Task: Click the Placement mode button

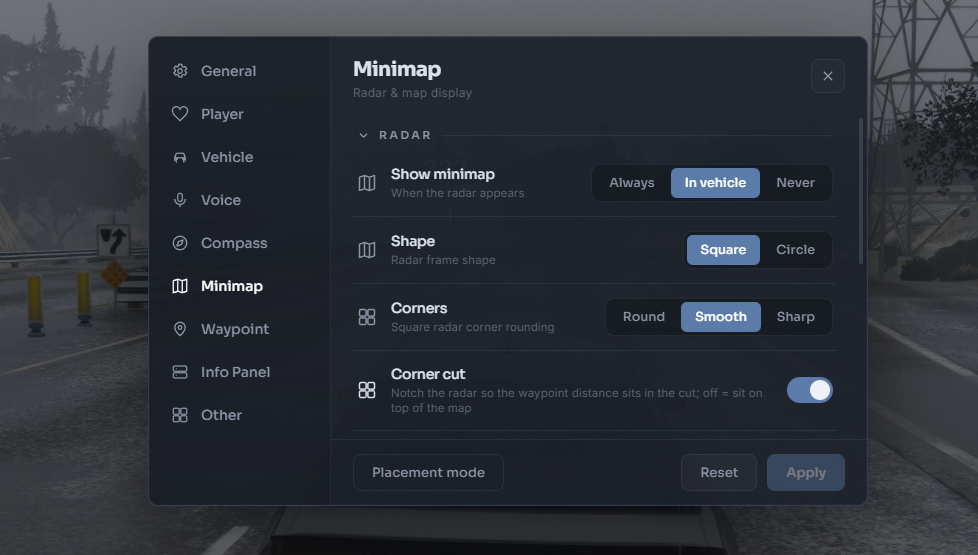Action: pyautogui.click(x=428, y=473)
